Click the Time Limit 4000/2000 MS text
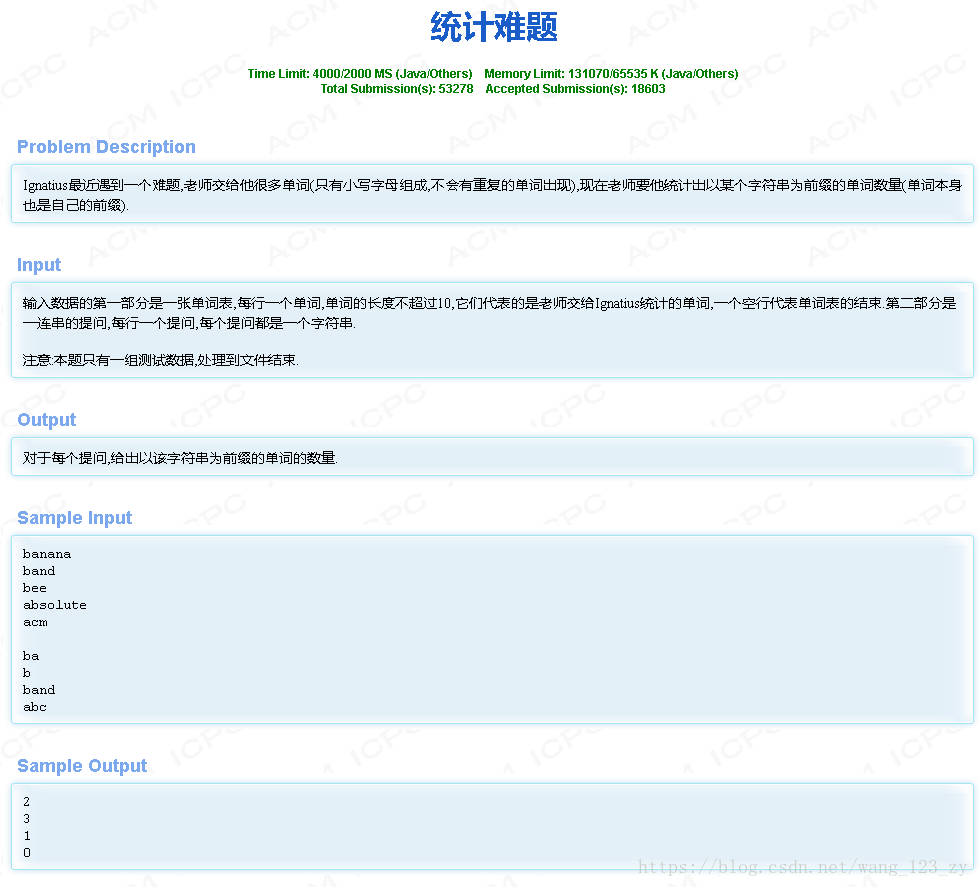Image resolution: width=979 pixels, height=887 pixels. tap(360, 74)
